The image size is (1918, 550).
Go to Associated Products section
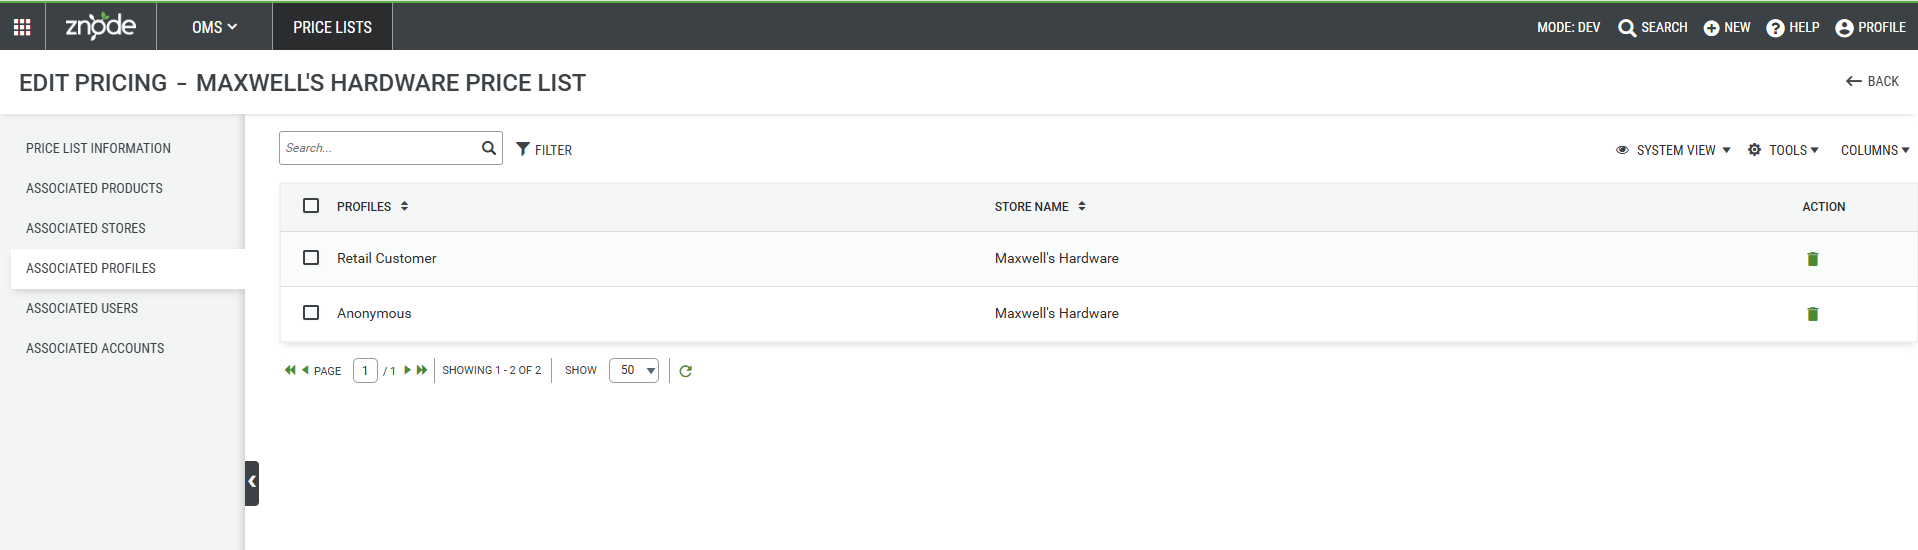[x=94, y=188]
